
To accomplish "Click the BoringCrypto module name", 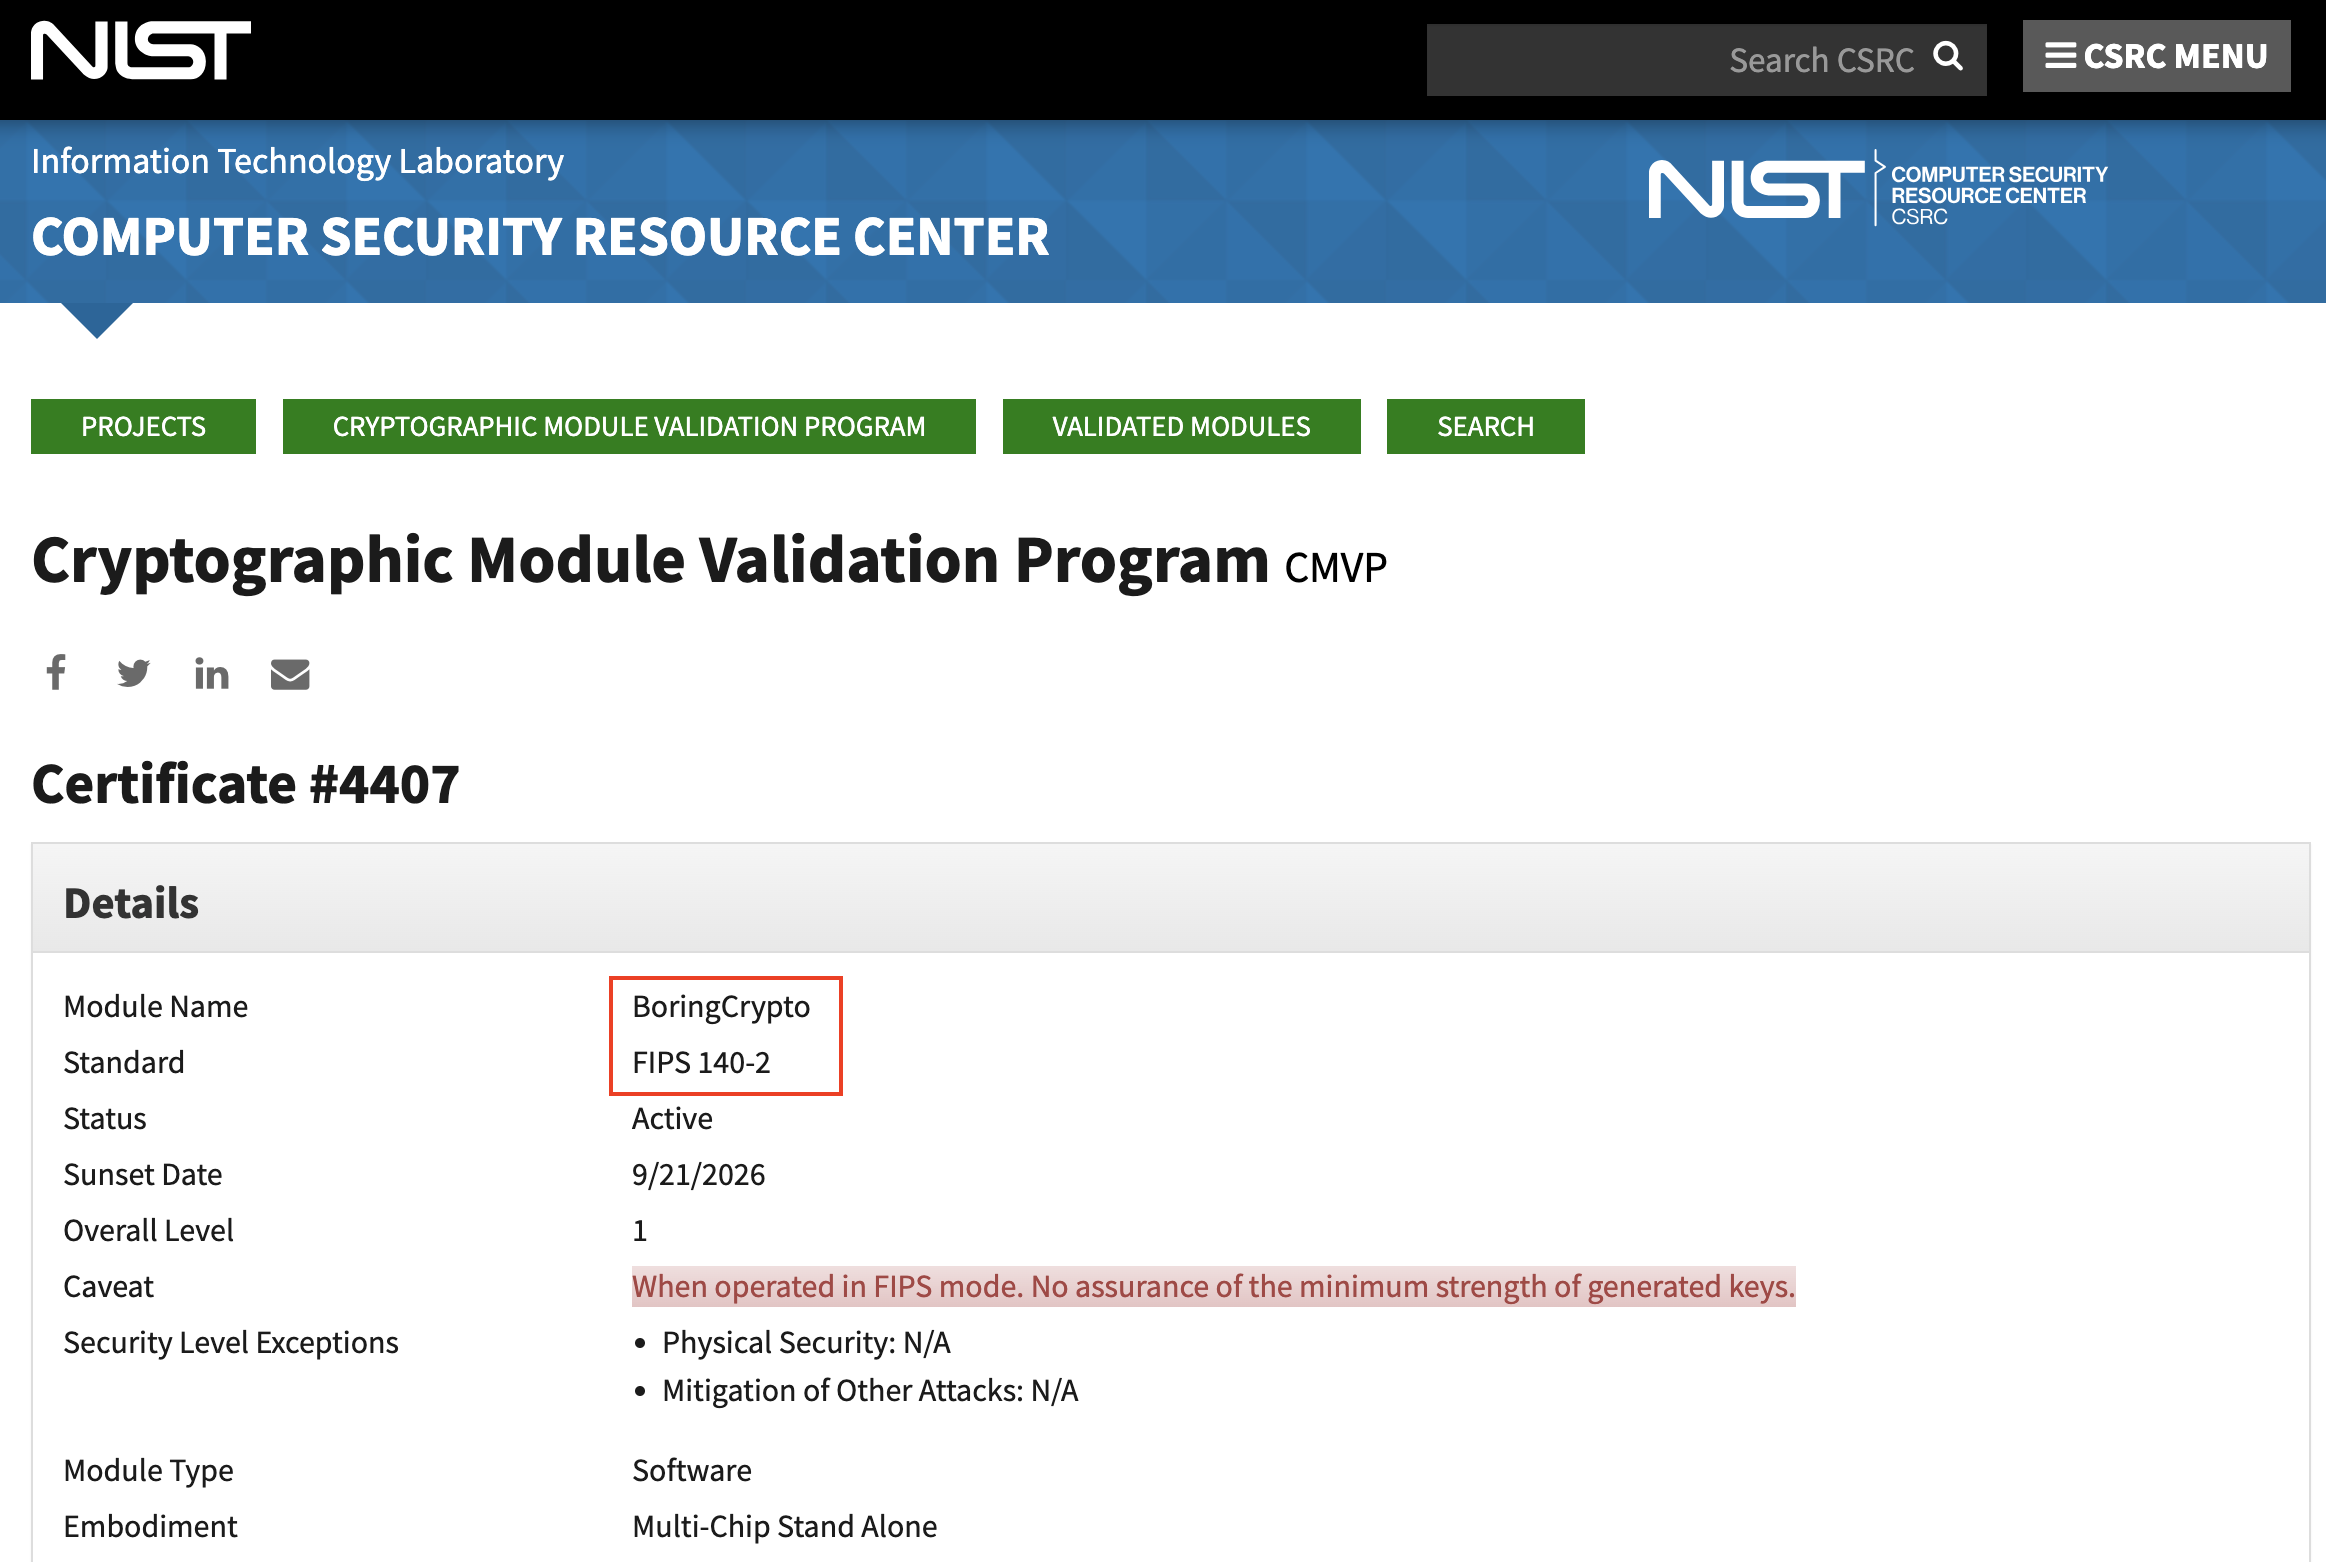I will (721, 1006).
